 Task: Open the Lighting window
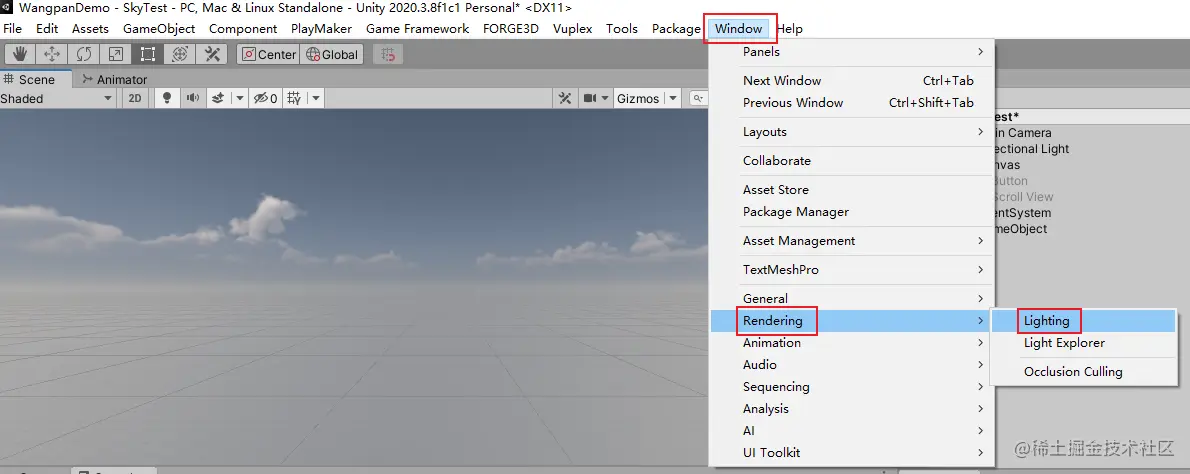click(x=1084, y=321)
